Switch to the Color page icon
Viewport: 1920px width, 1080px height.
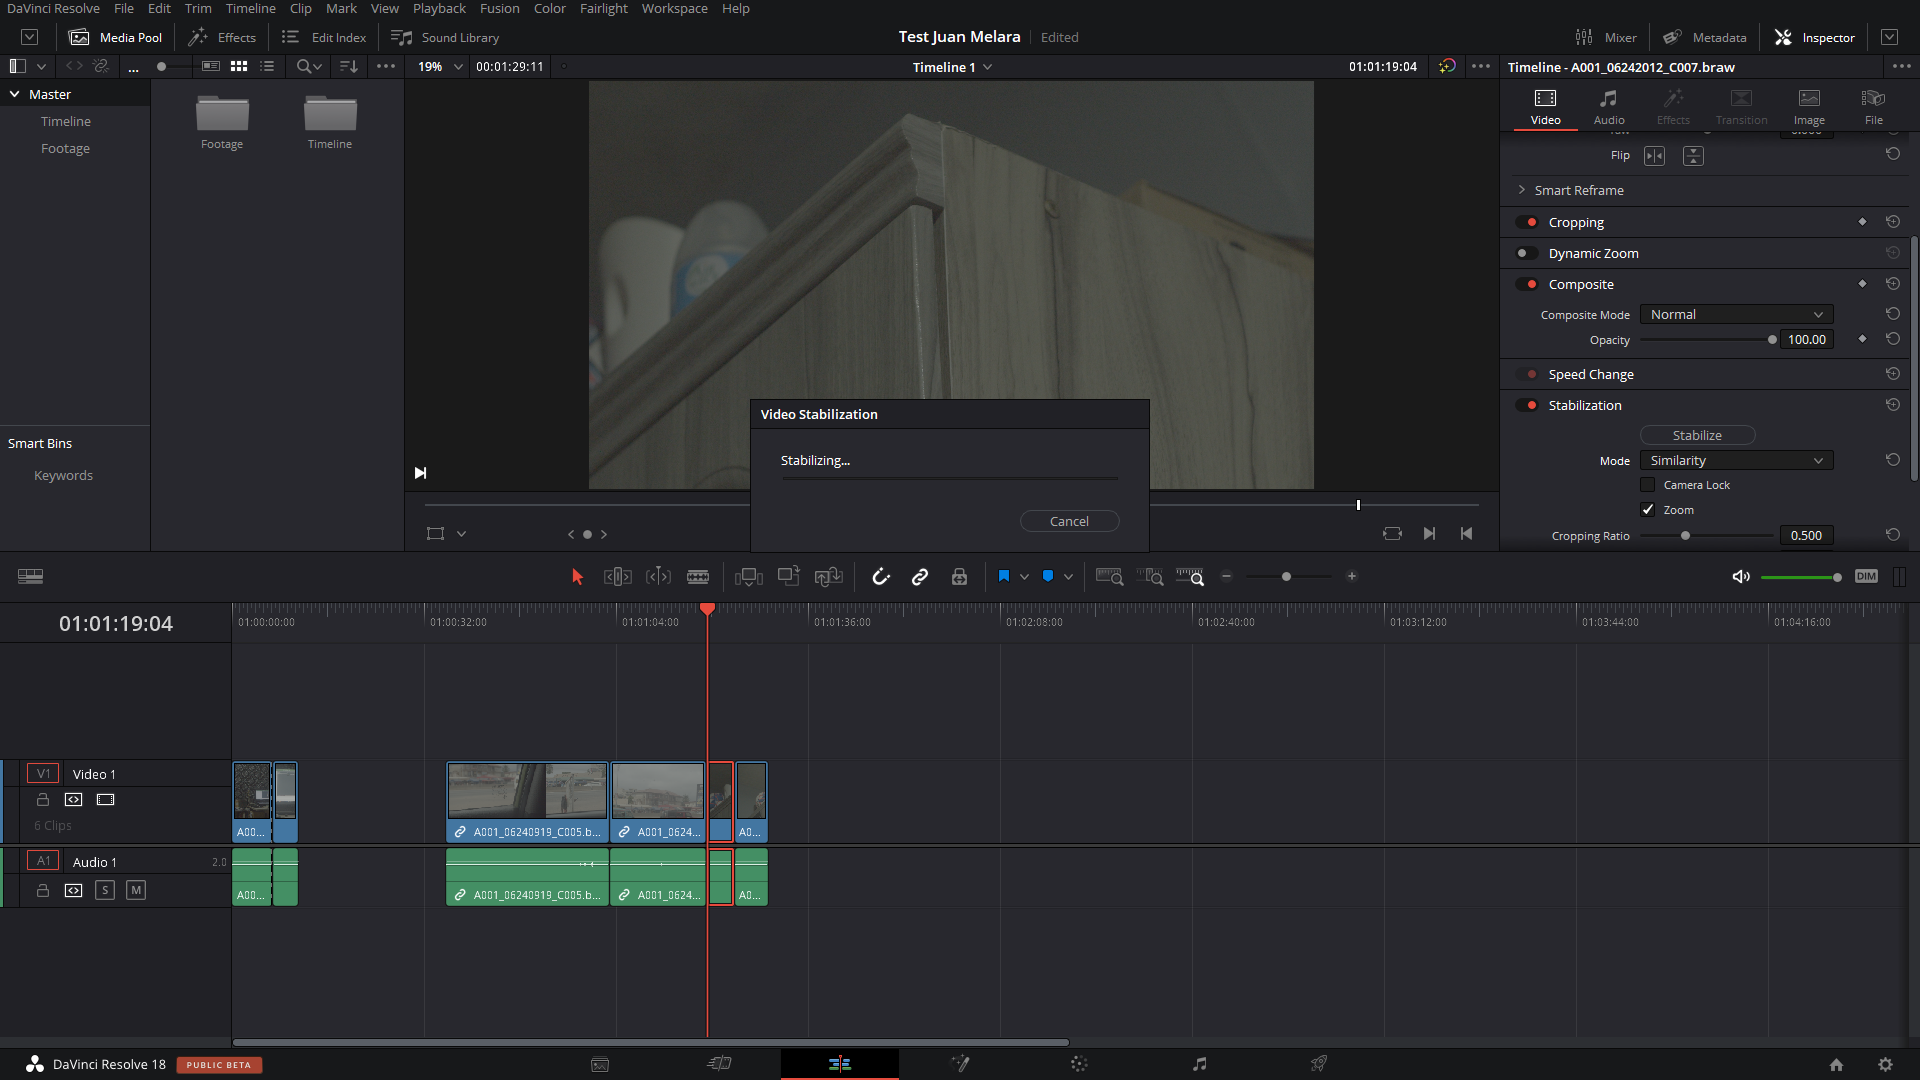1079,1064
